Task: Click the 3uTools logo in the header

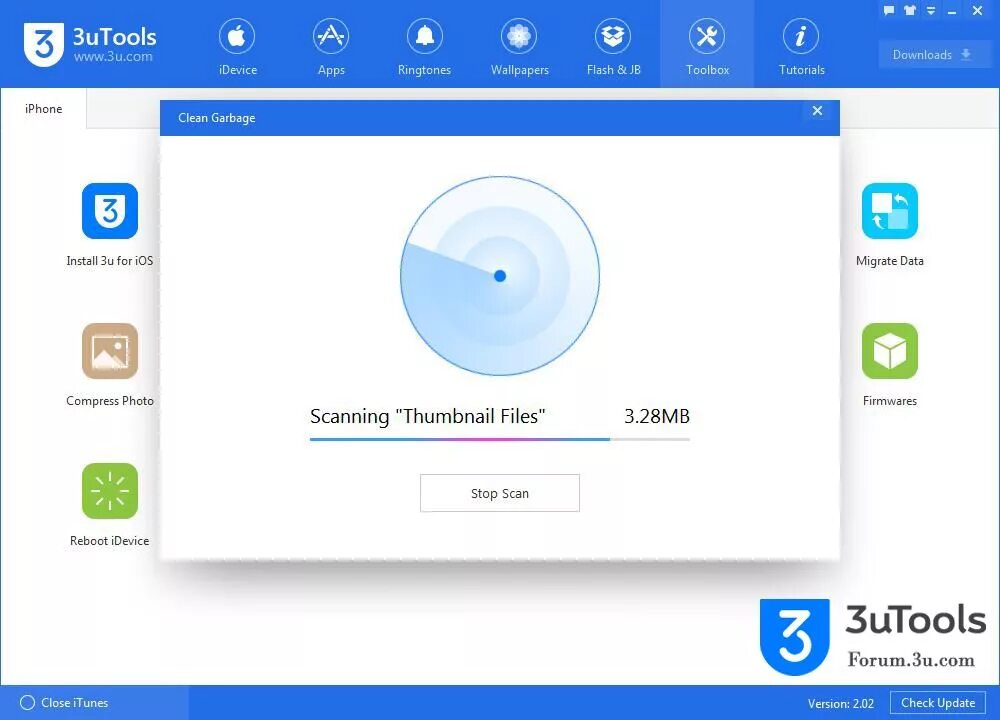Action: (x=90, y=44)
